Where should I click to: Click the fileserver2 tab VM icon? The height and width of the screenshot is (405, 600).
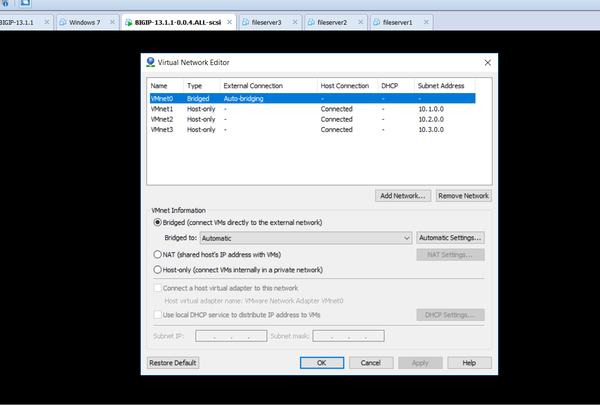(x=311, y=22)
